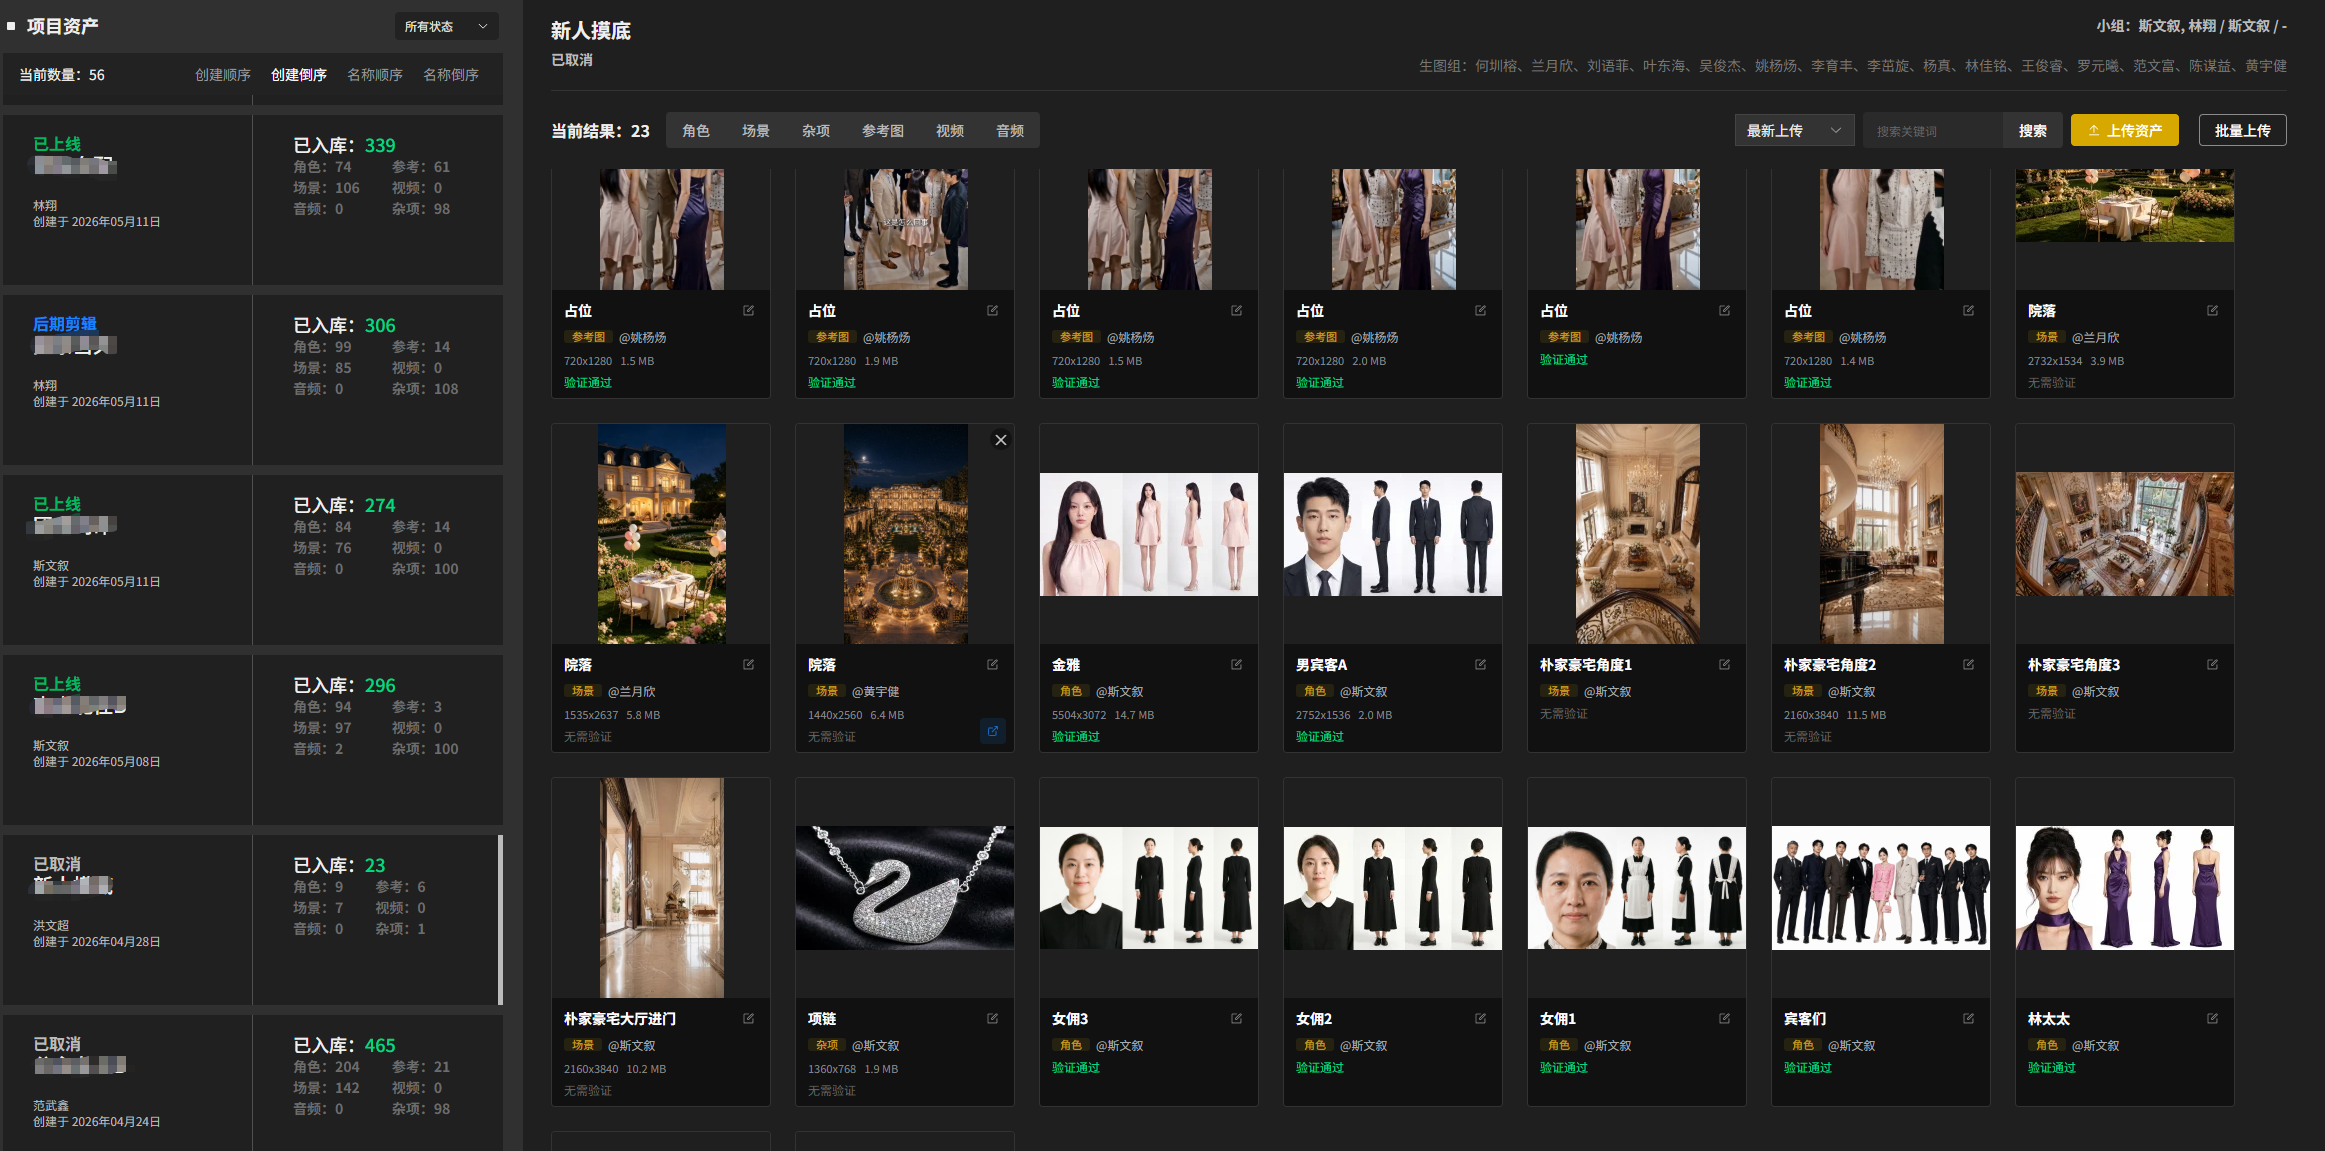Open the 项链 swan necklace thumbnail
Image resolution: width=2325 pixels, height=1151 pixels.
point(905,888)
